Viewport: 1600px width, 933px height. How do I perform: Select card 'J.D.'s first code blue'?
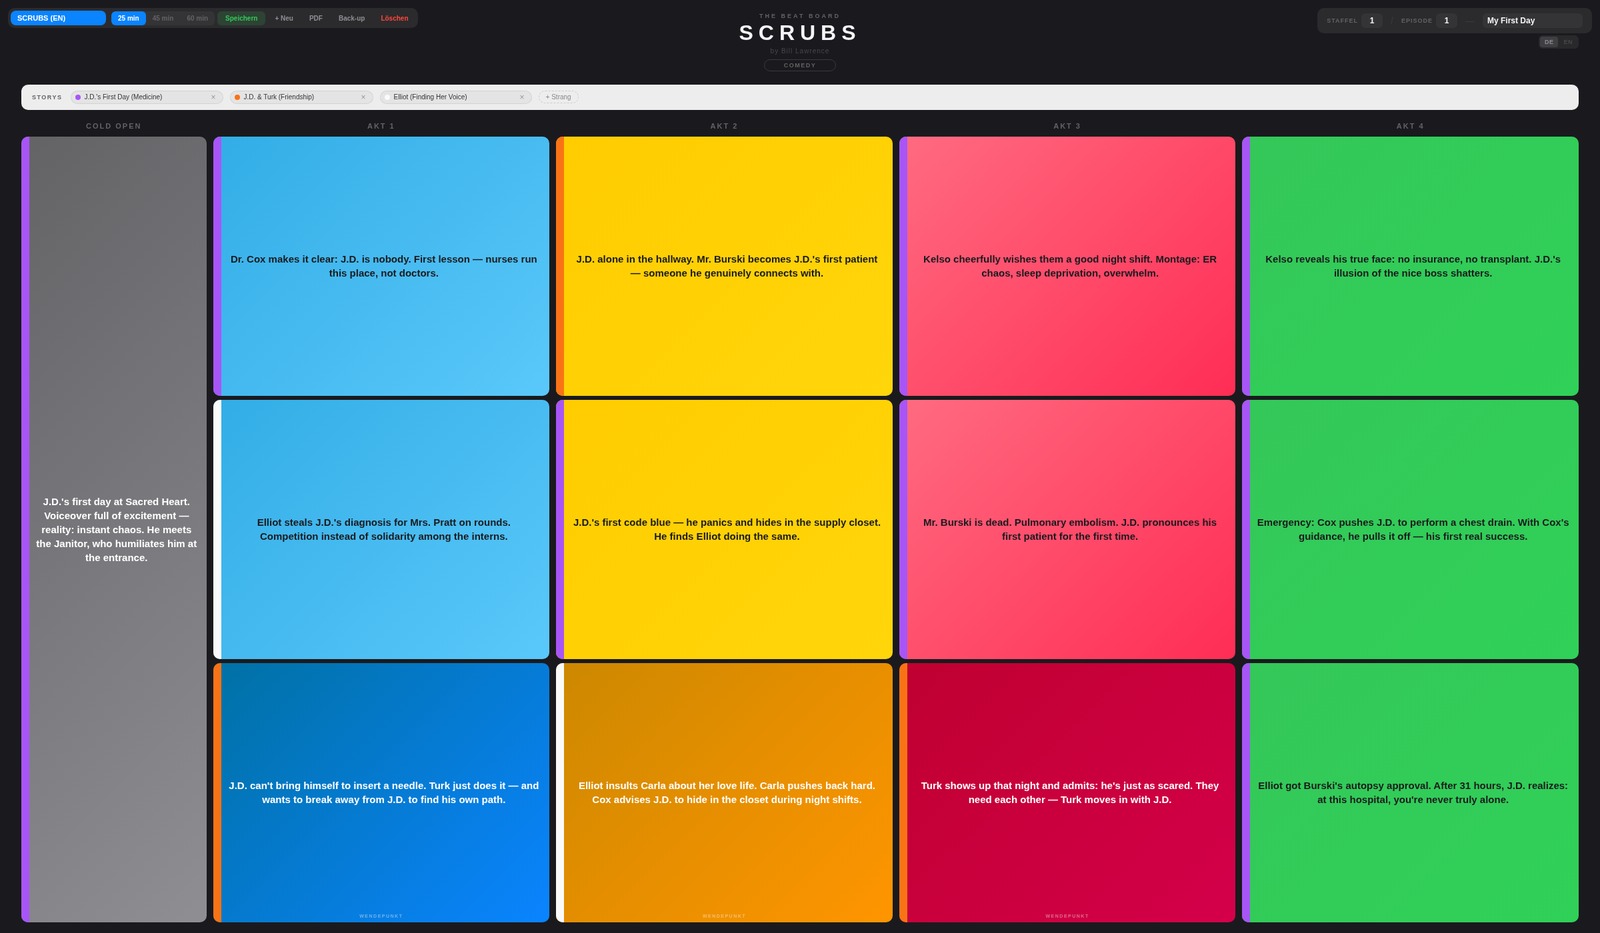(x=724, y=529)
